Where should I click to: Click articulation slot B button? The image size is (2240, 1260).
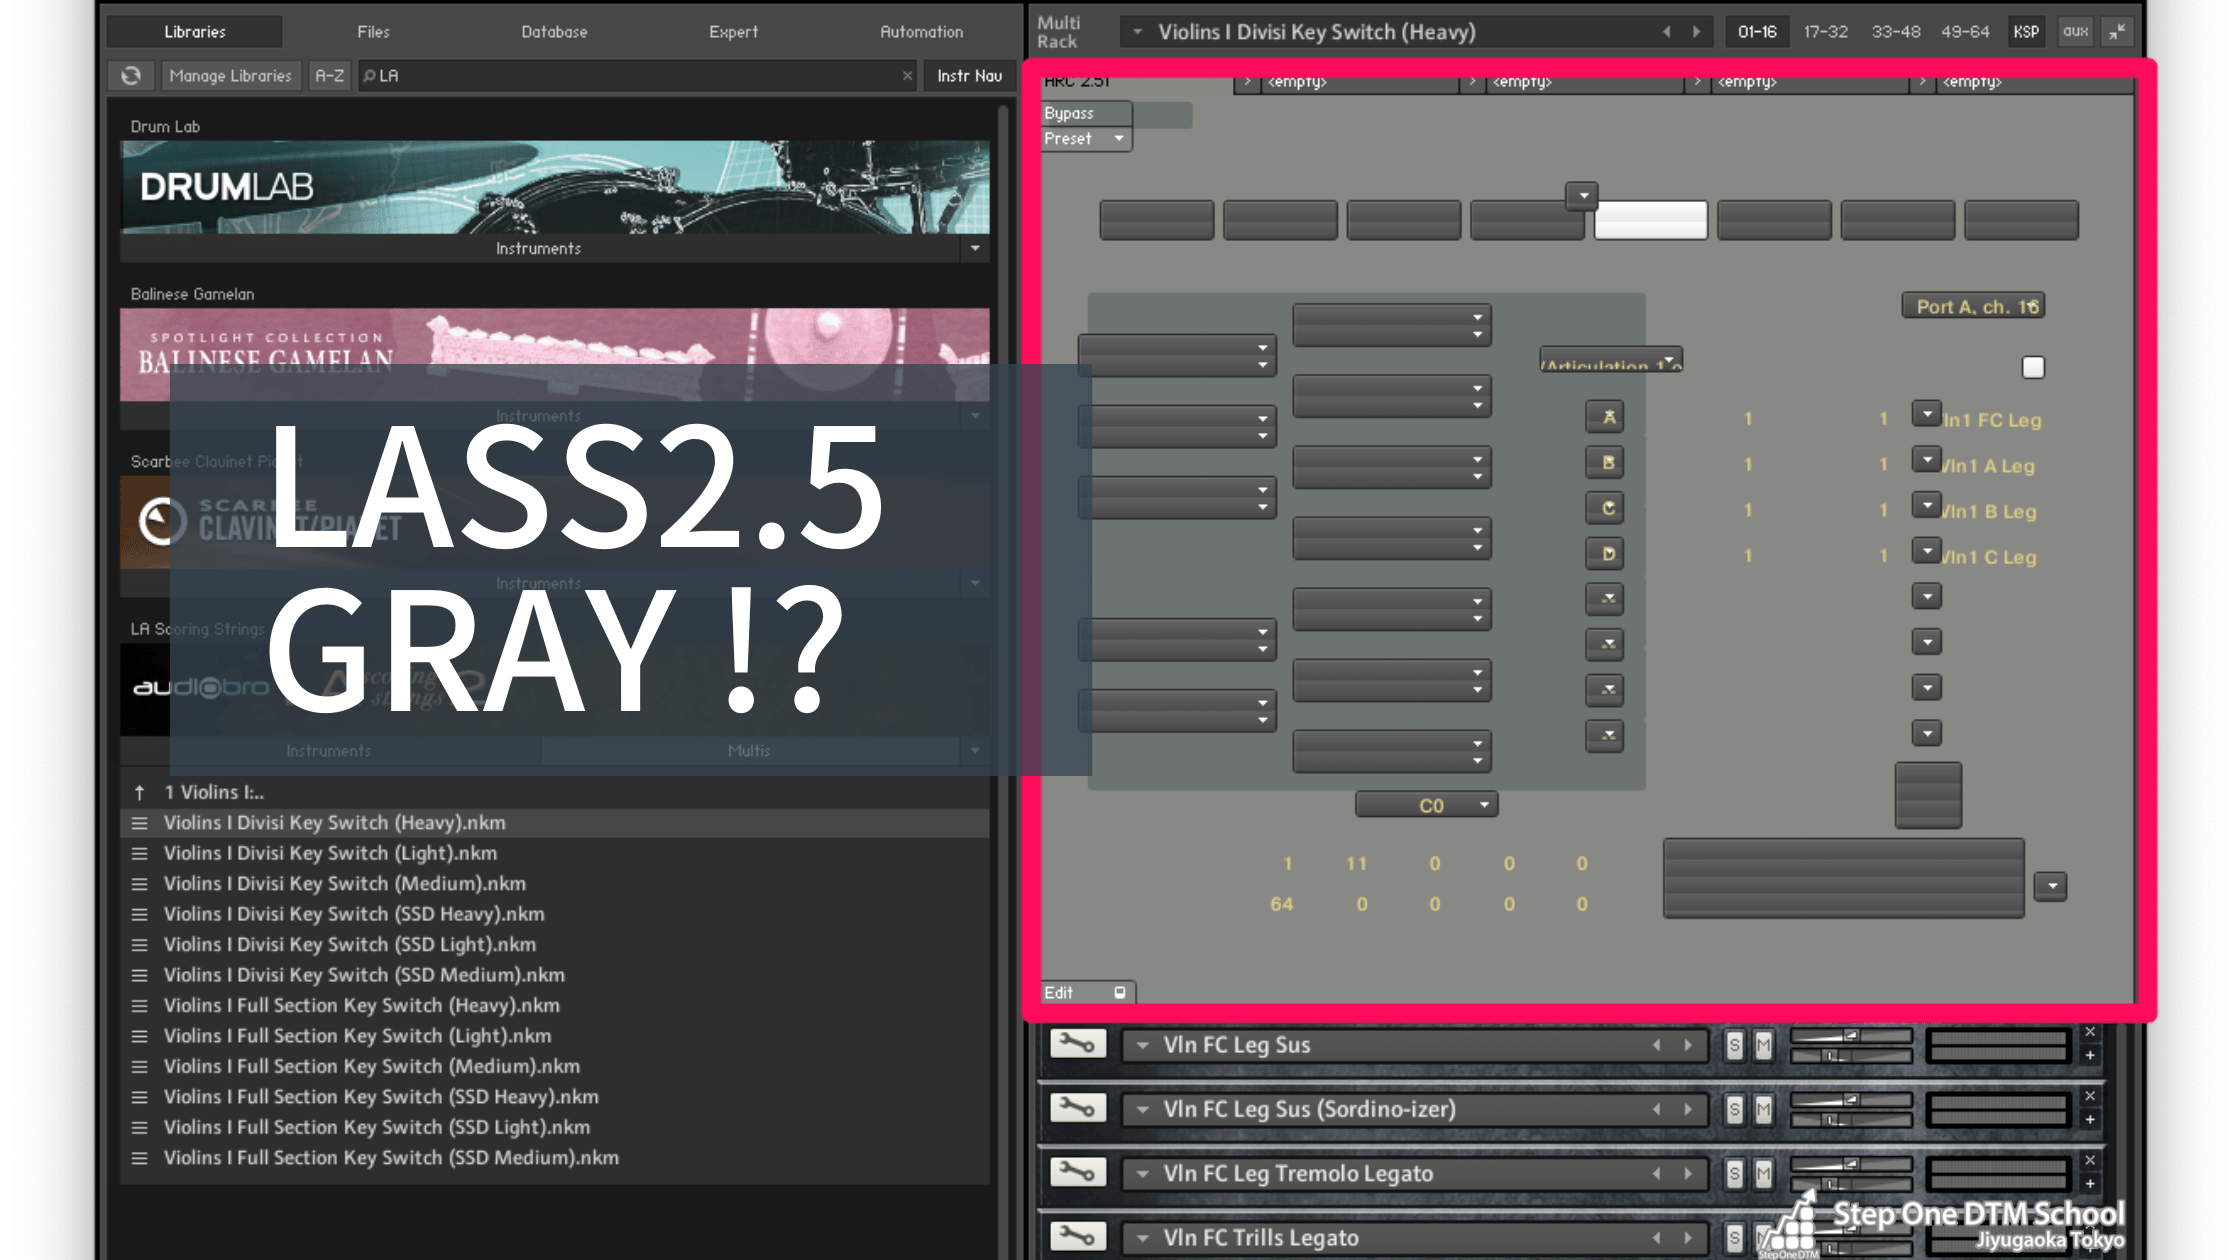click(1605, 463)
